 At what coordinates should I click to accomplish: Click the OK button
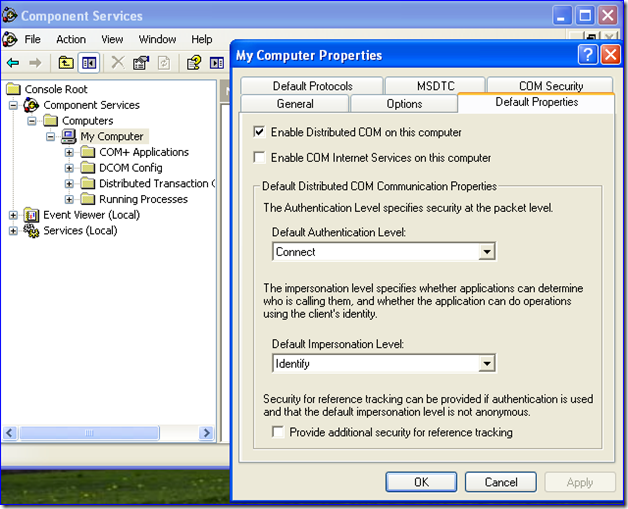pos(421,482)
